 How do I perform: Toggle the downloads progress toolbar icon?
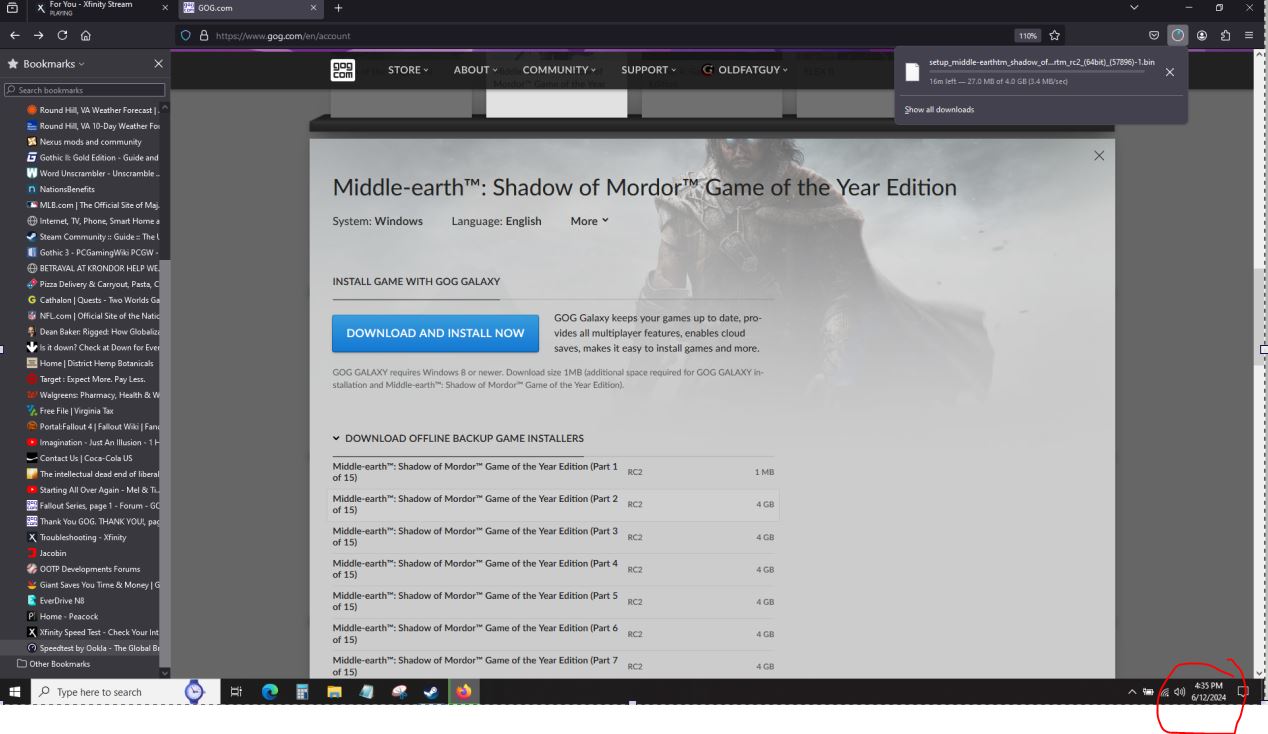coord(1178,36)
